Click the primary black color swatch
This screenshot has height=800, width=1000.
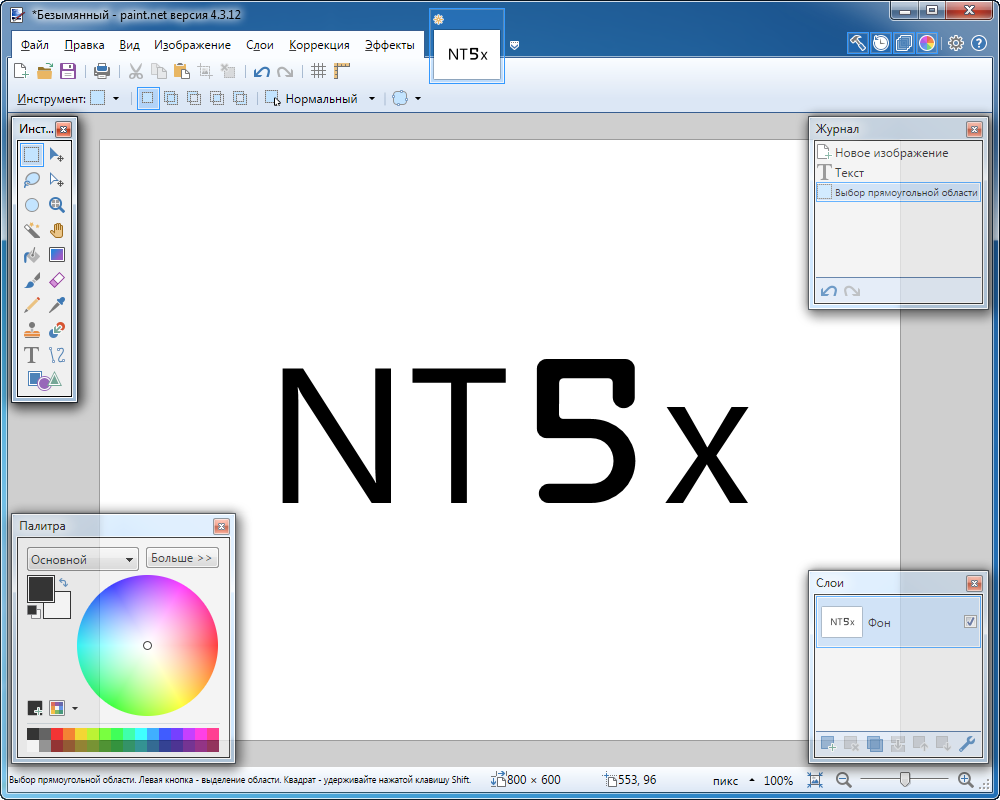click(40, 588)
